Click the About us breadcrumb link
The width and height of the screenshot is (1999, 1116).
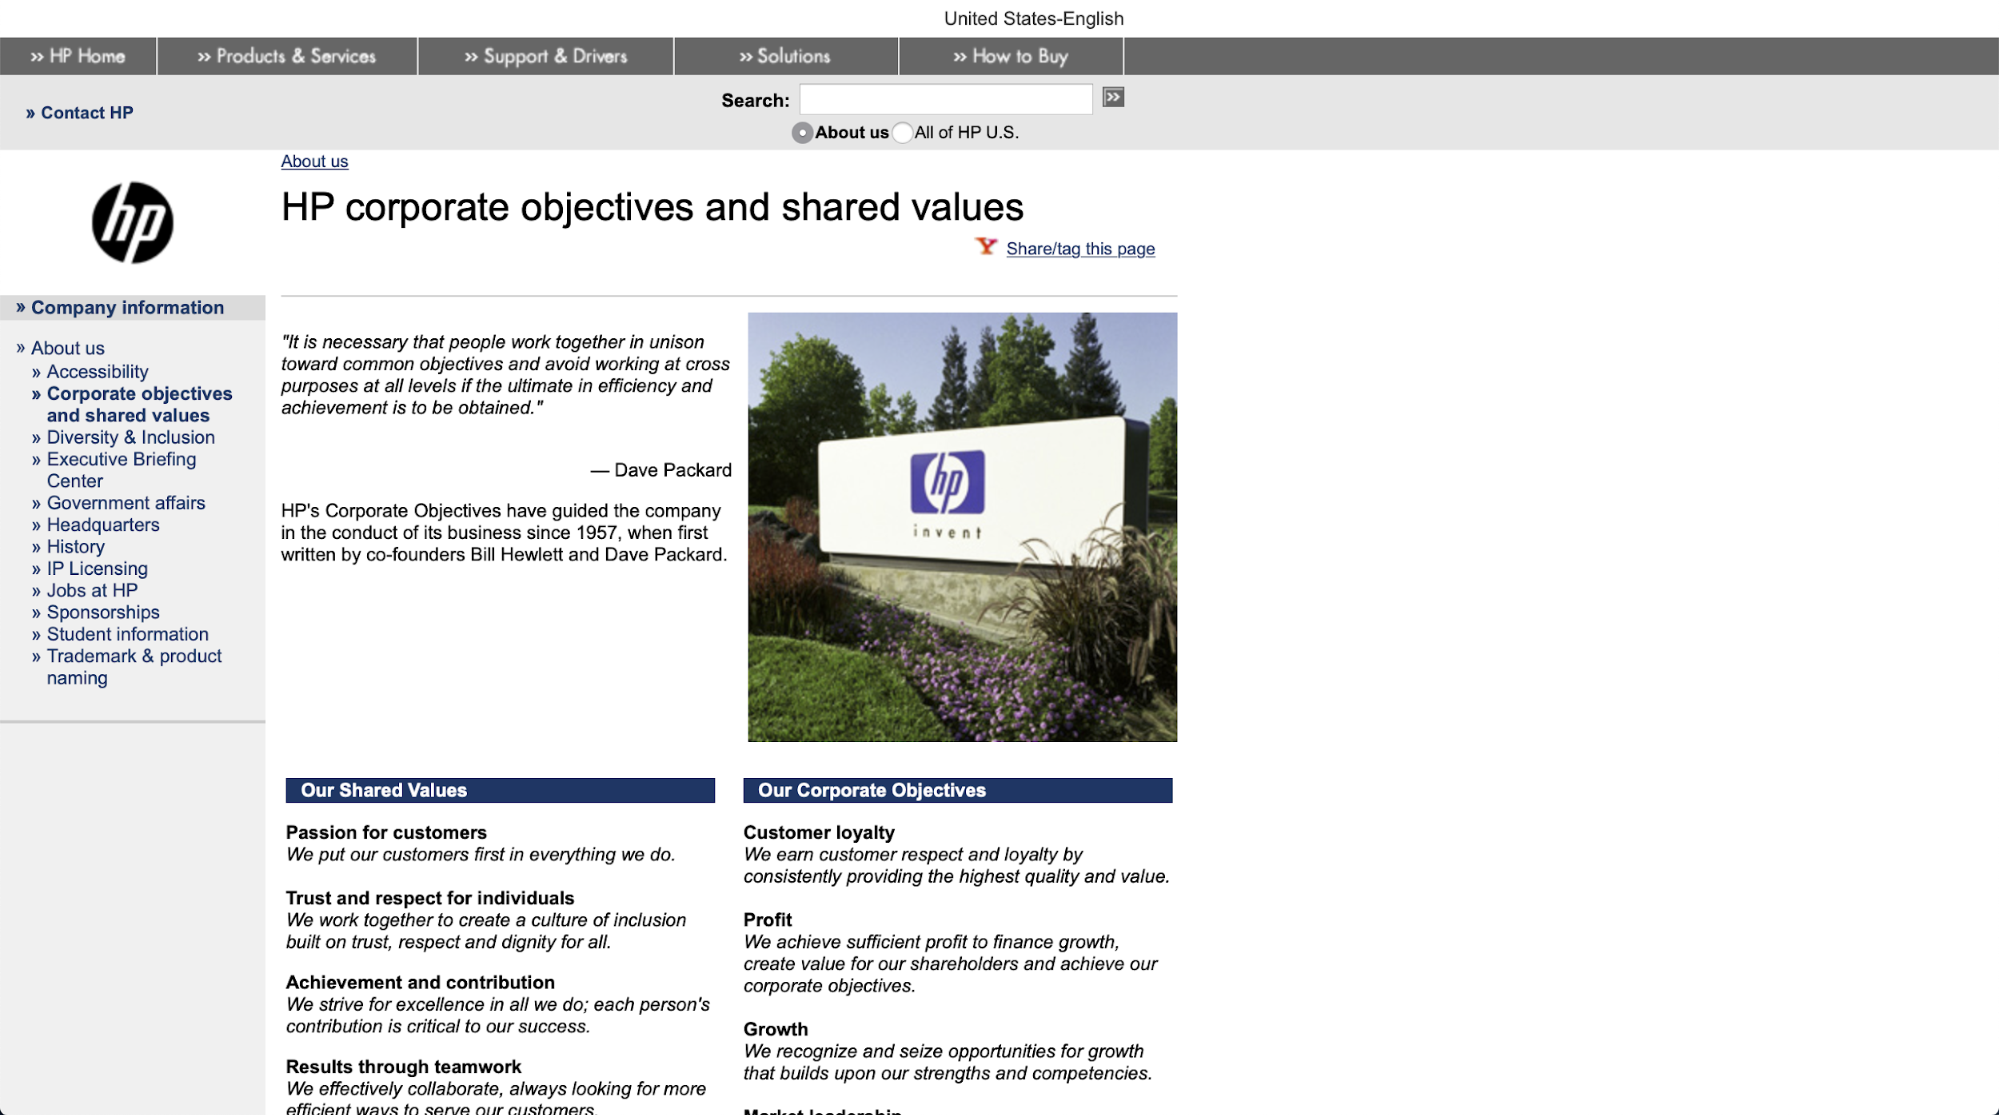pos(314,161)
